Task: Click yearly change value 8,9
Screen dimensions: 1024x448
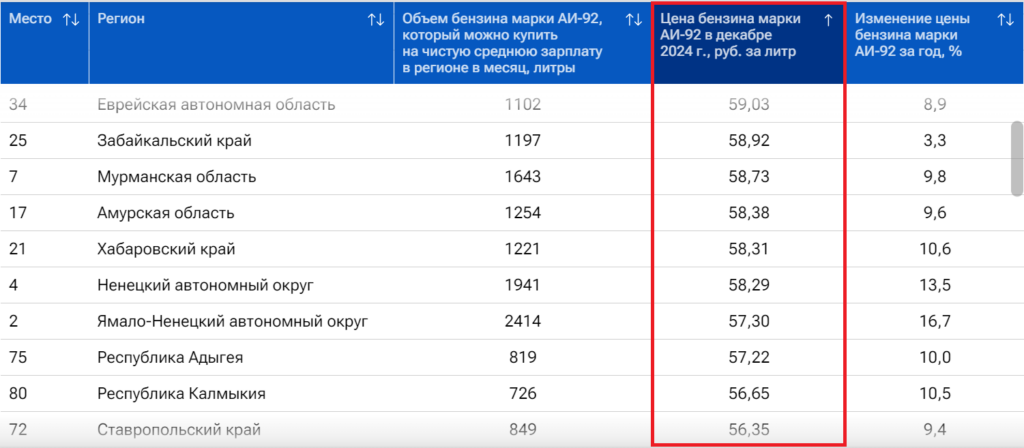Action: tap(935, 104)
